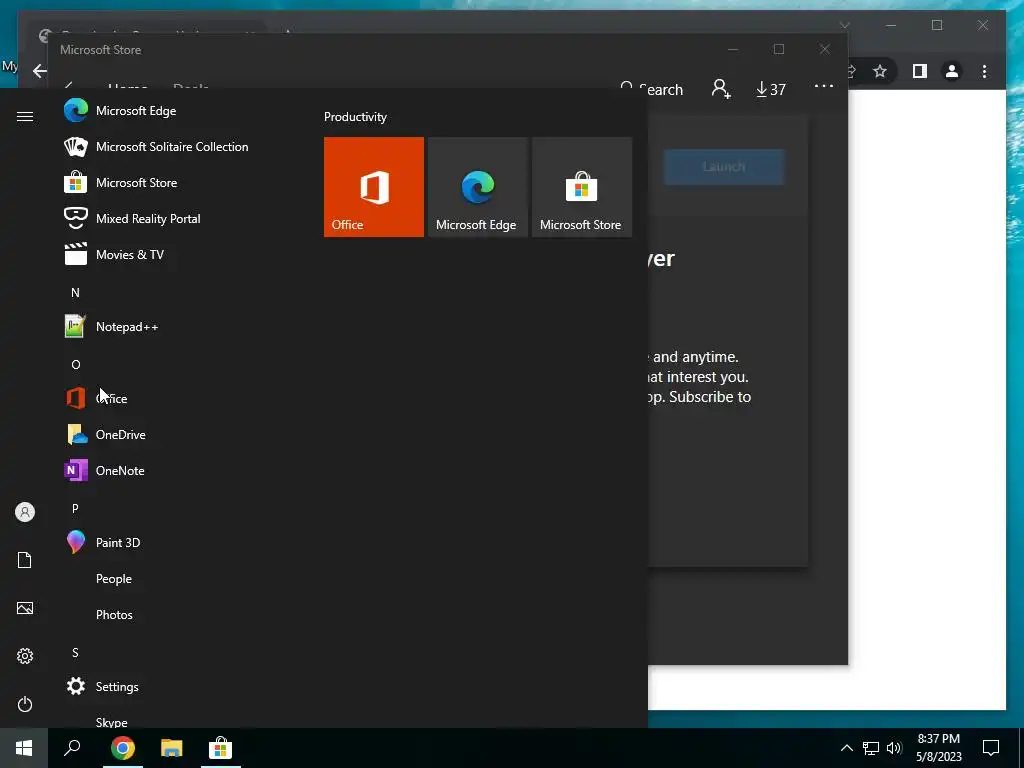Jump to letter P in the app list
This screenshot has width=1024, height=768.
(x=75, y=508)
